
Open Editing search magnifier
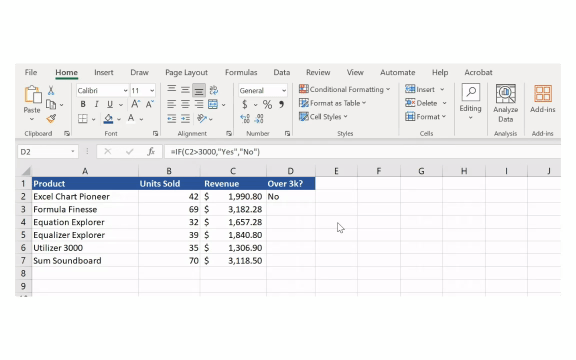tap(471, 92)
